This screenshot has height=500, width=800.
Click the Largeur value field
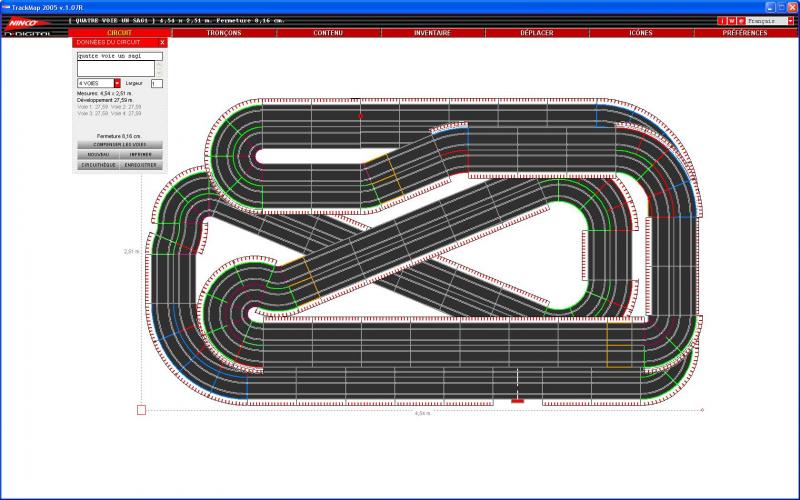[x=156, y=83]
